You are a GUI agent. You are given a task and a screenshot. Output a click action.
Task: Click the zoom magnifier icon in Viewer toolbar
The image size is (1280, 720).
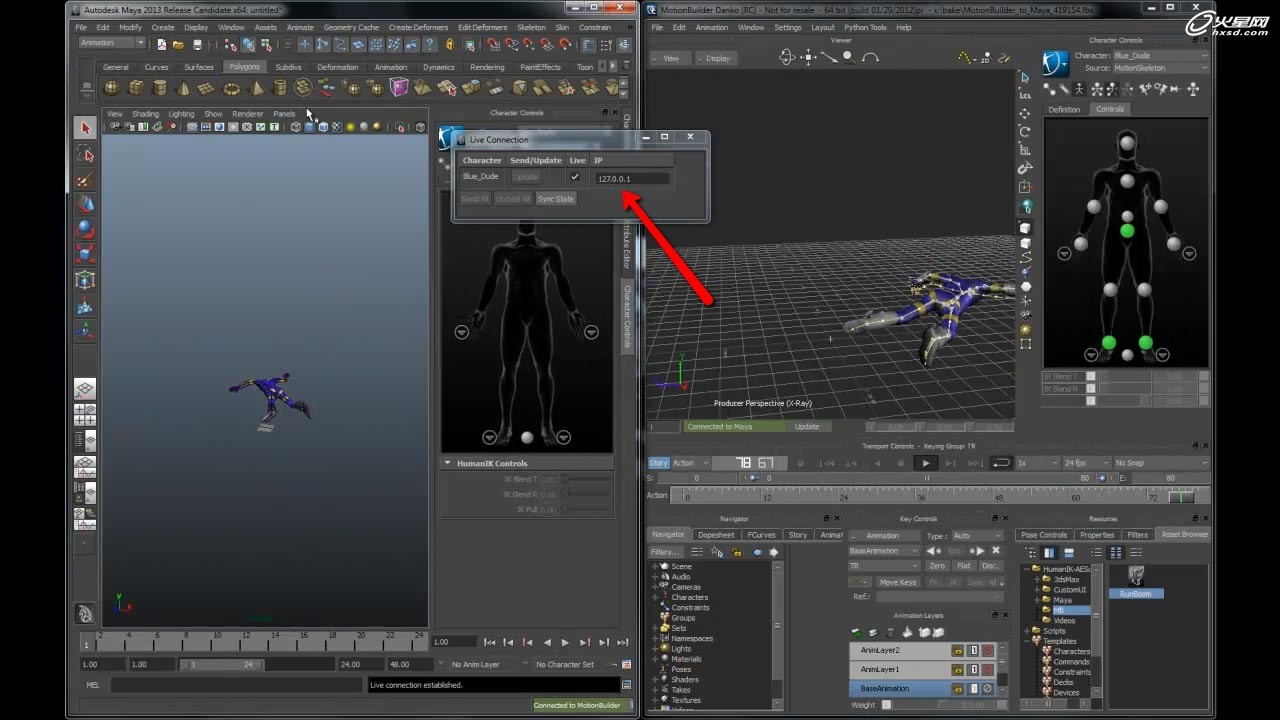848,58
